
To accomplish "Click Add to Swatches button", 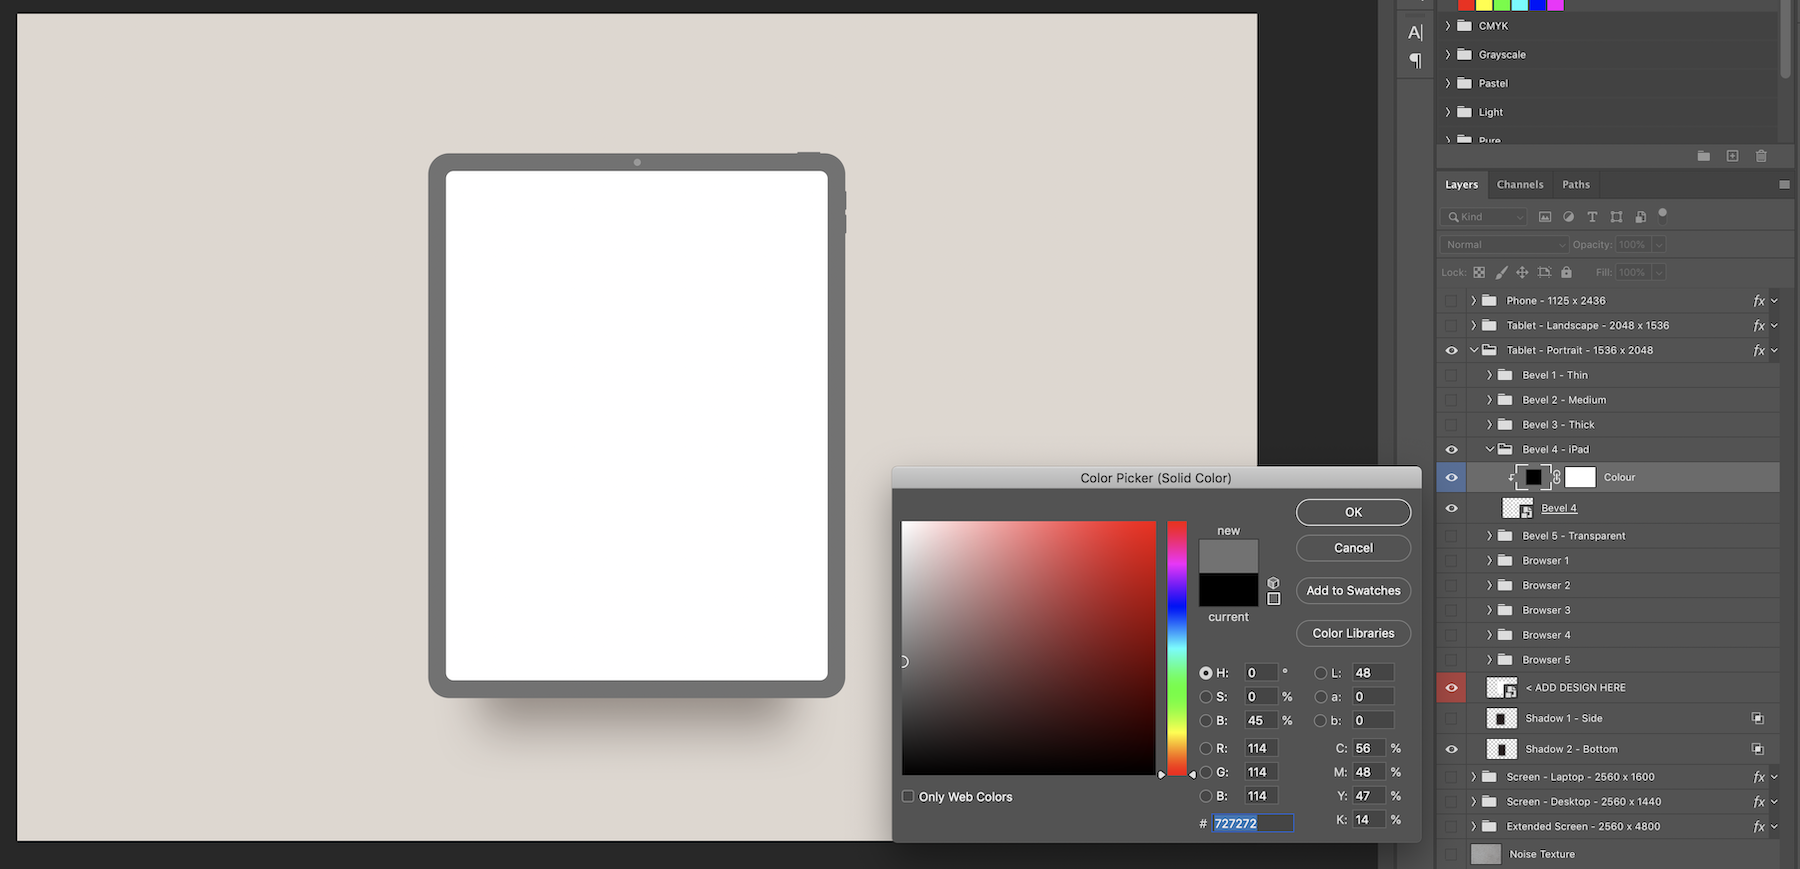I will point(1353,591).
